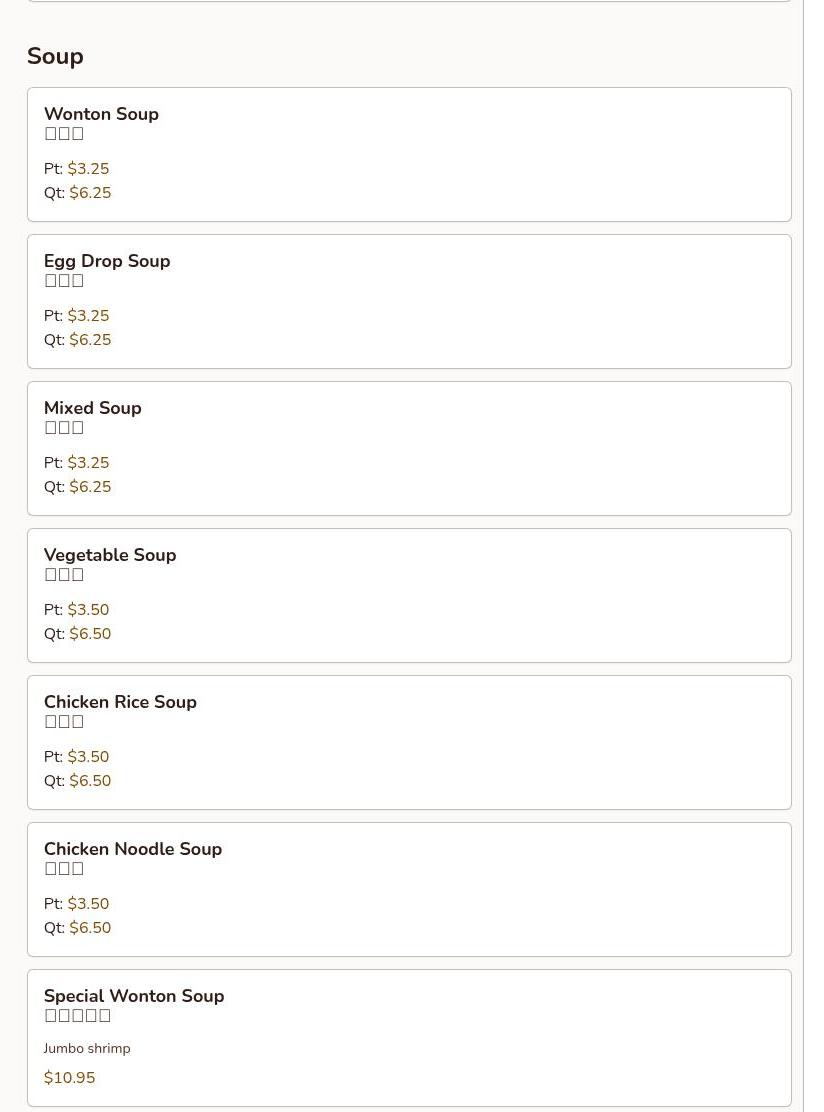Click the Soup section heading
Image resolution: width=824 pixels, height=1112 pixels.
click(x=55, y=56)
